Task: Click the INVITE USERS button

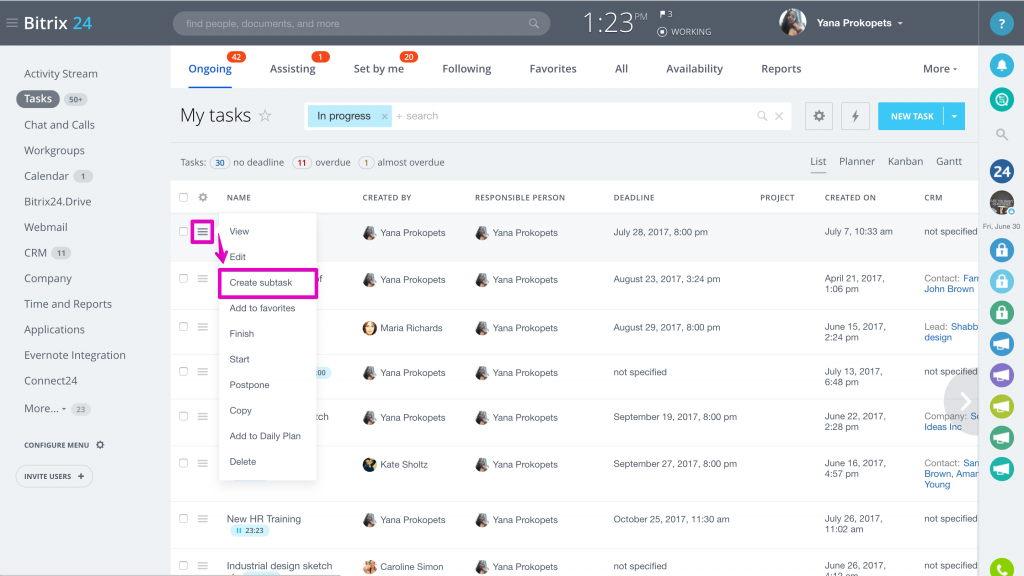Action: [x=54, y=476]
